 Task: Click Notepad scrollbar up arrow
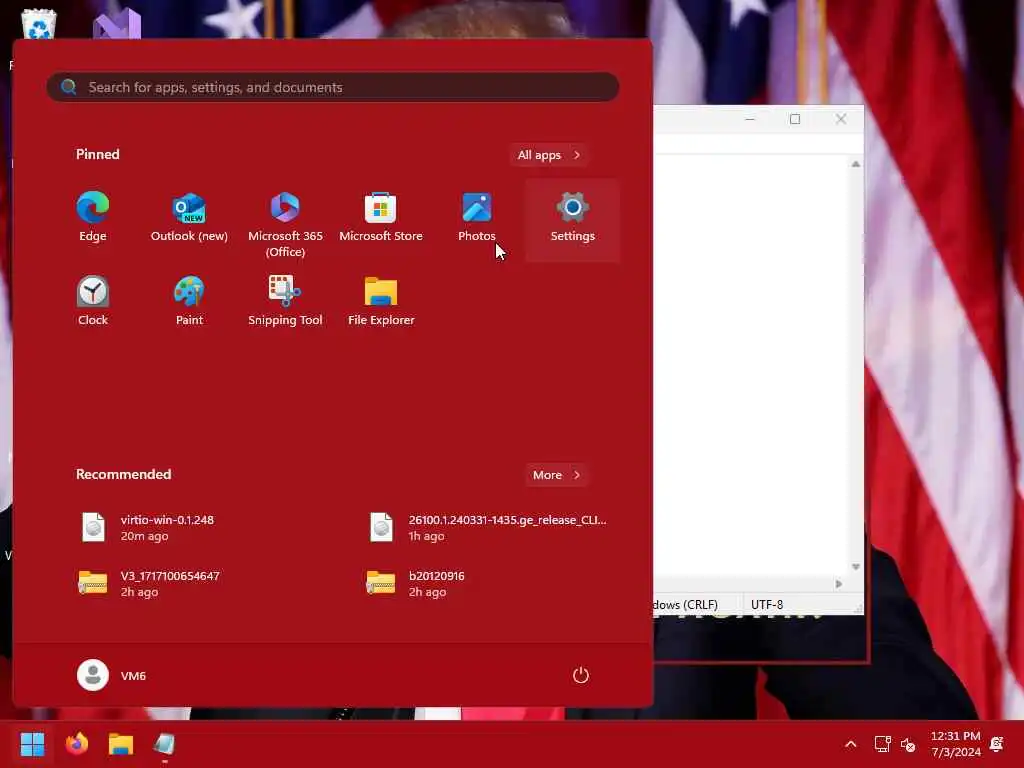pos(856,164)
